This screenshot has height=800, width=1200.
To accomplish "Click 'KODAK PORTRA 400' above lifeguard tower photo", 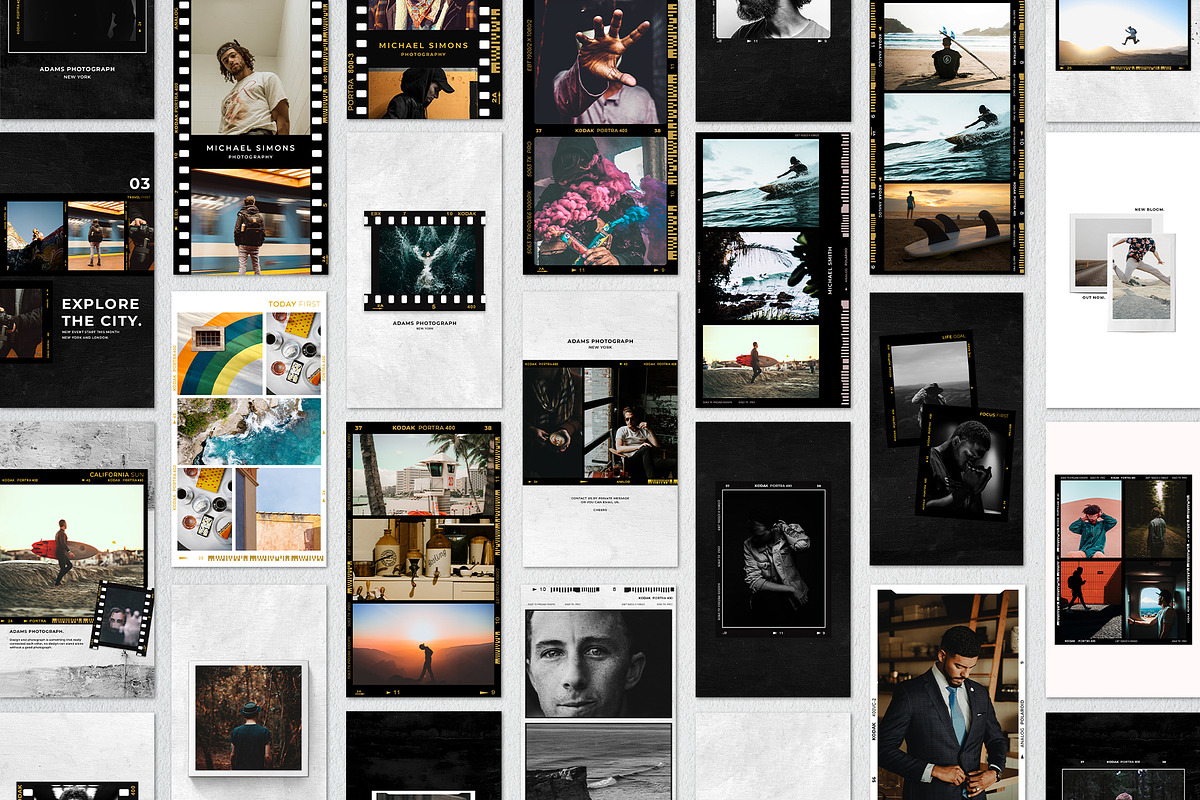I will [x=423, y=428].
